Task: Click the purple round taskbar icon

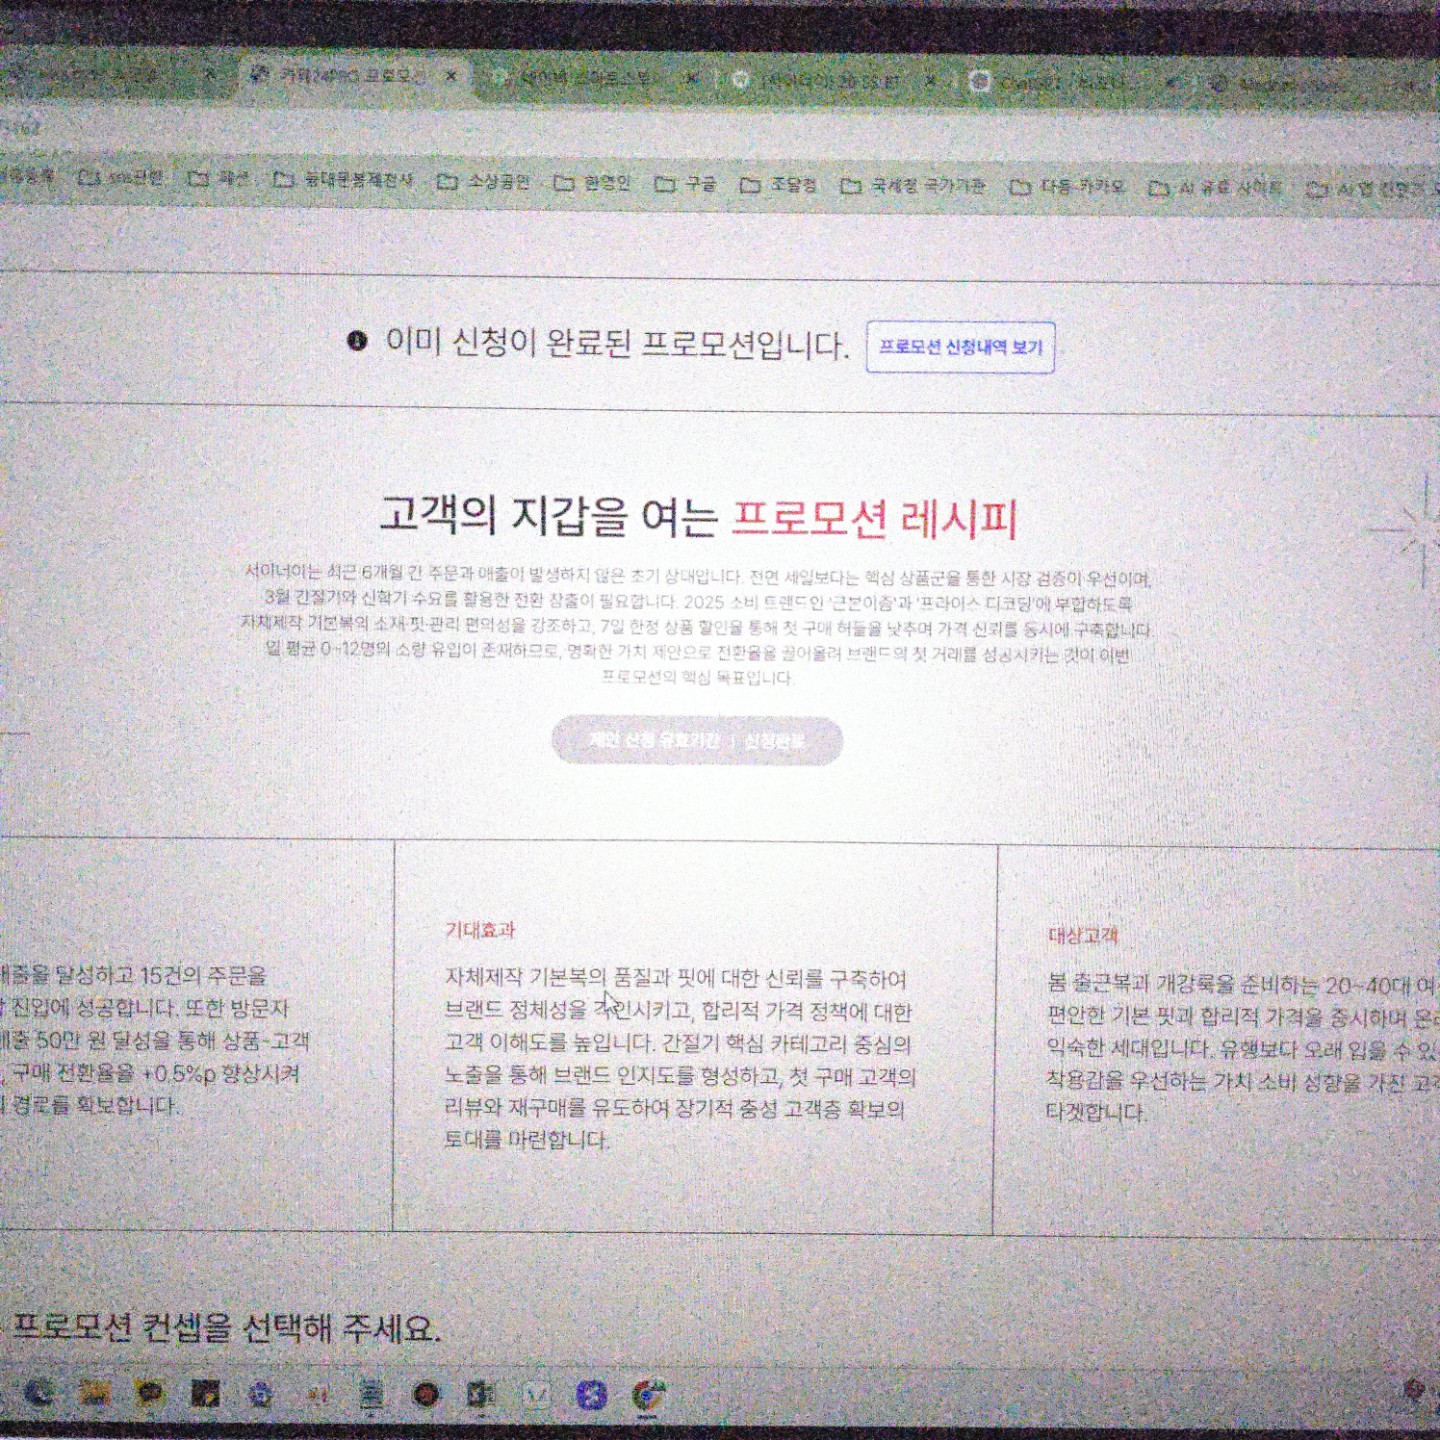Action: 591,1395
